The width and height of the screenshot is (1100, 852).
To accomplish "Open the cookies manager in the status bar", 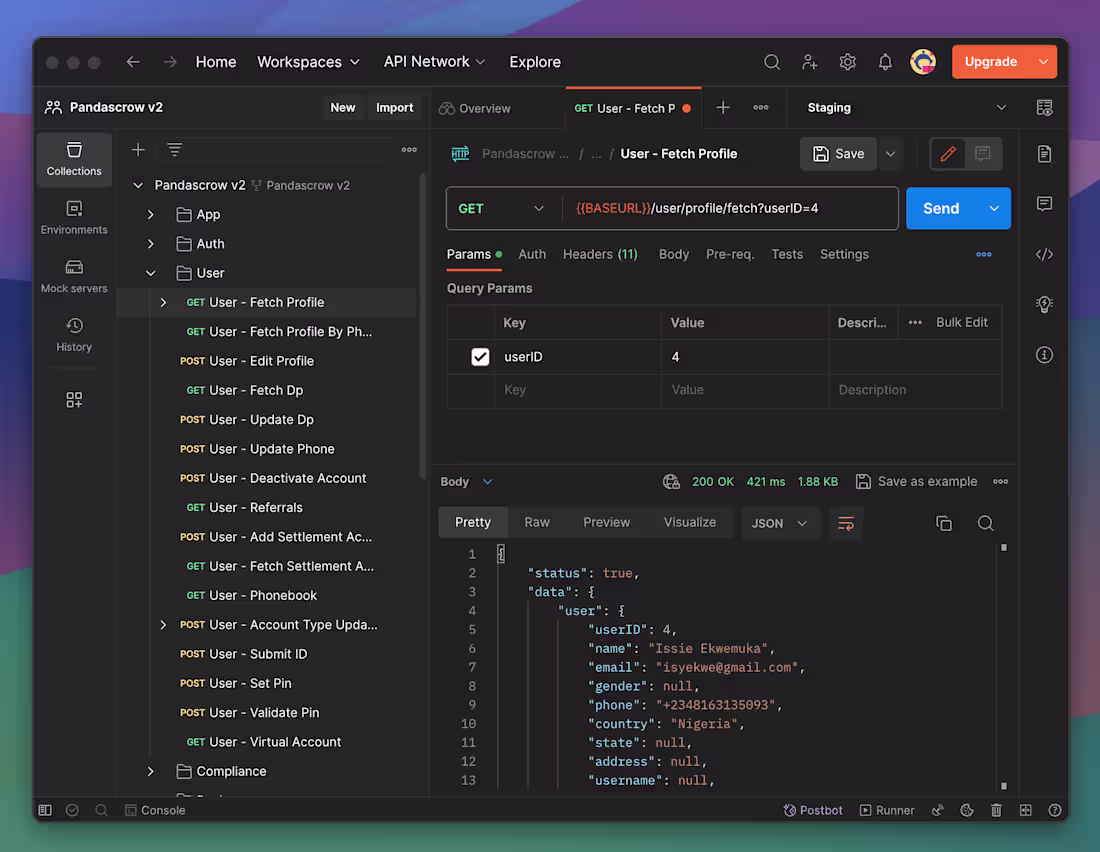I will (966, 810).
